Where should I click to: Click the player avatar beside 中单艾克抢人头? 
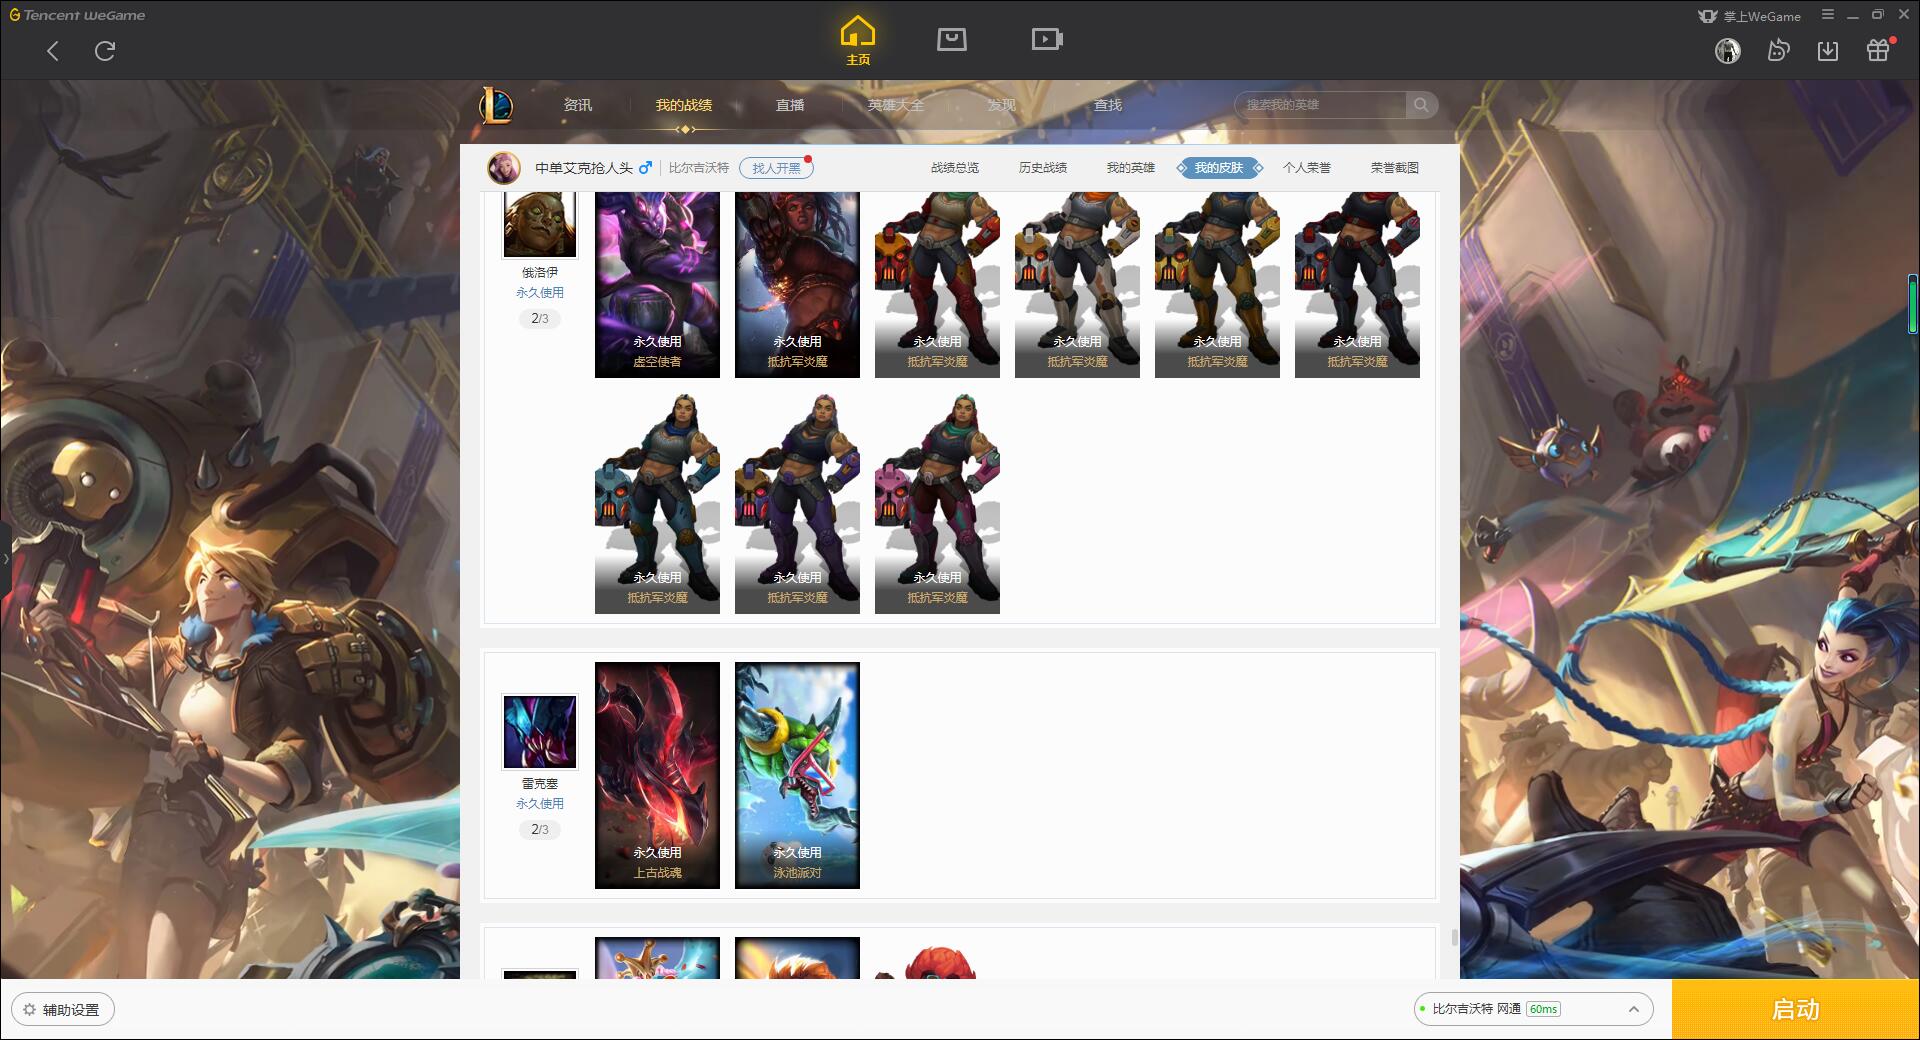[504, 168]
